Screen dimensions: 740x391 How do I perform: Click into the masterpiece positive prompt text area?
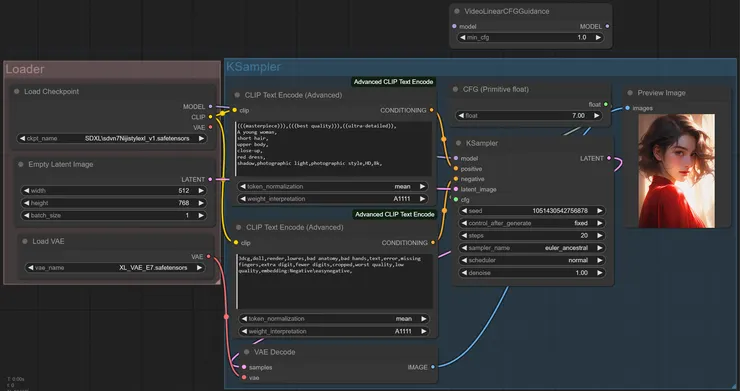[334, 149]
